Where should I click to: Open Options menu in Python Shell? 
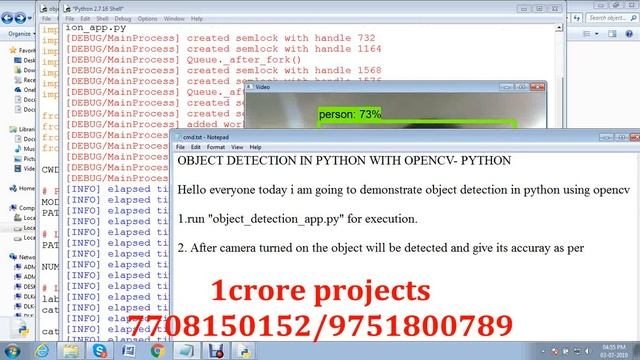pos(147,19)
